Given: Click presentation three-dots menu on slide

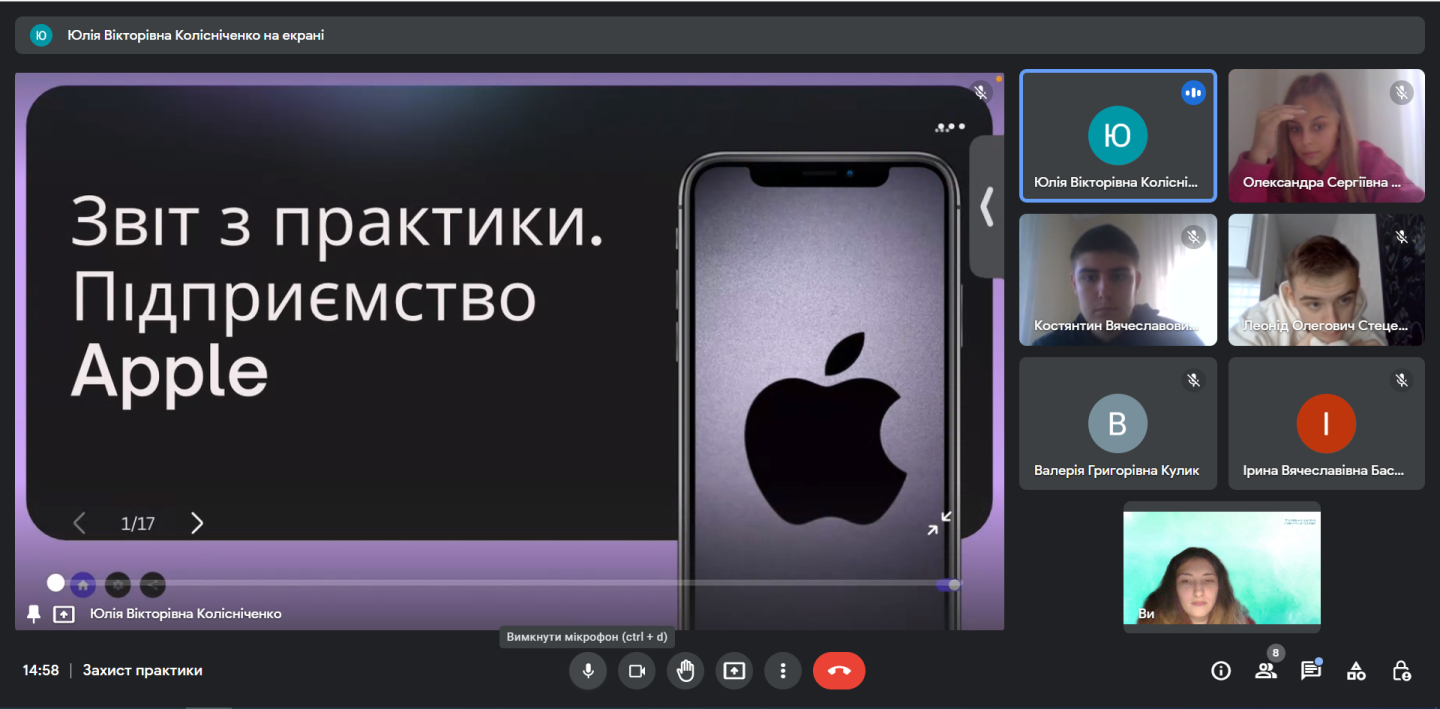Looking at the screenshot, I should [x=950, y=127].
